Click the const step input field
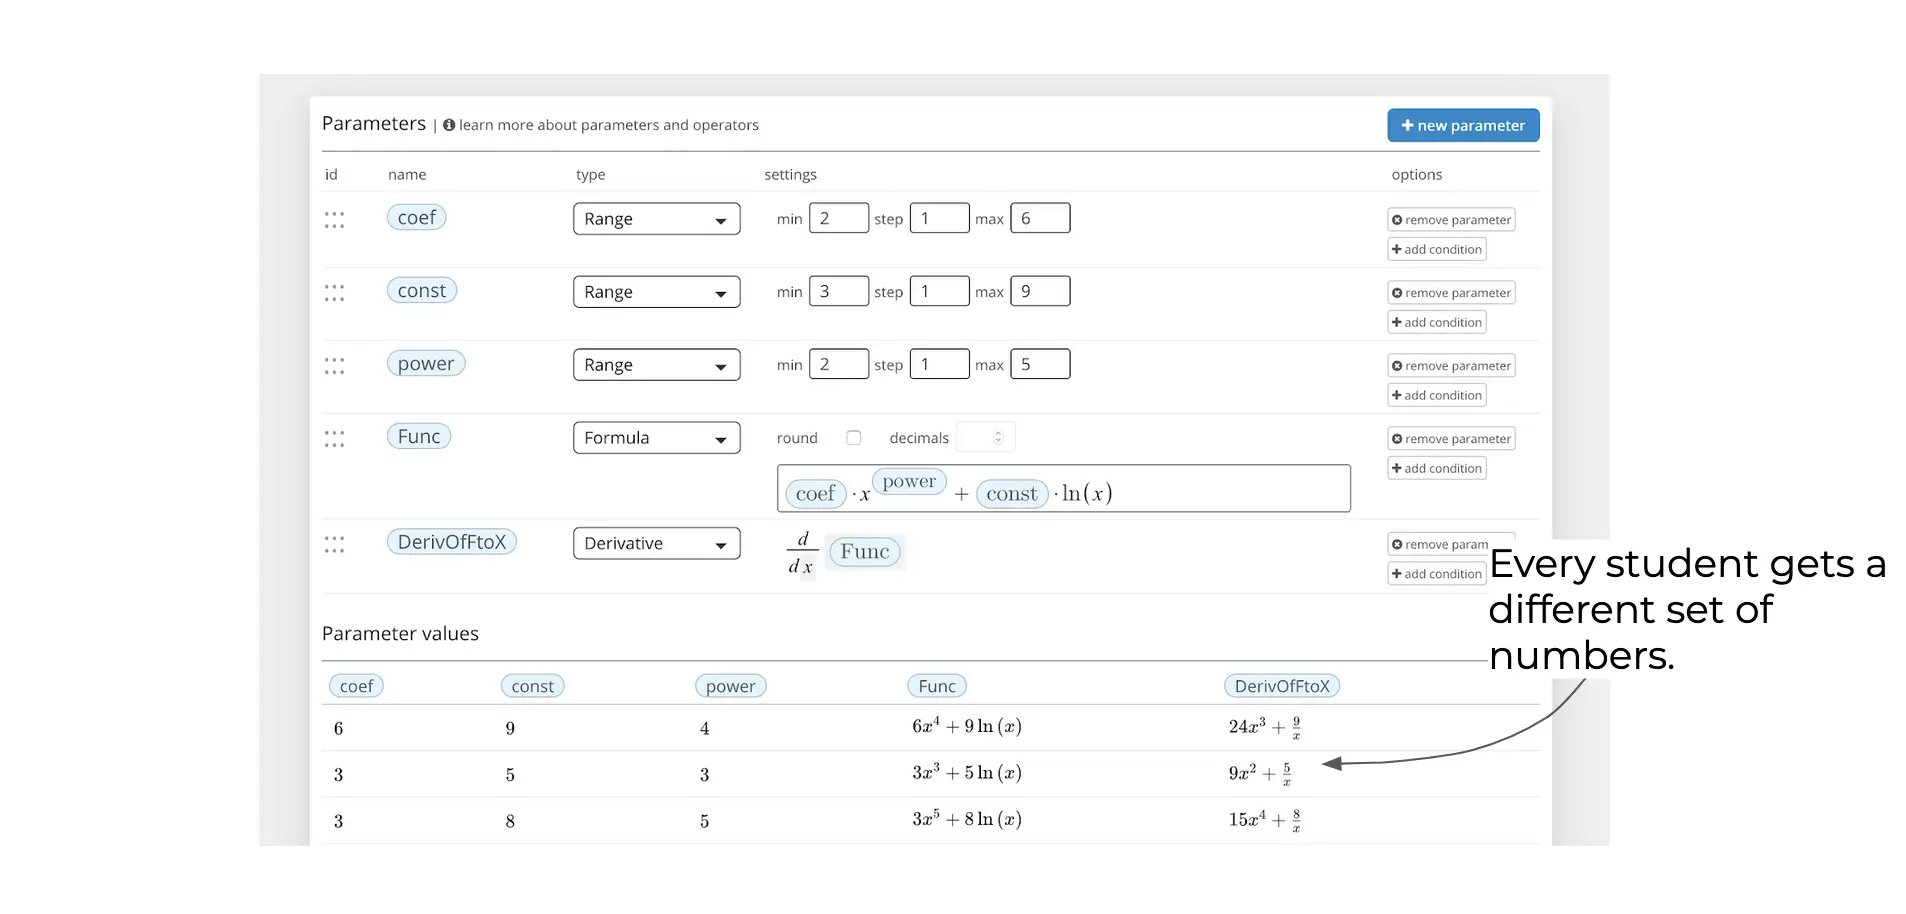1906x914 pixels. pyautogui.click(x=939, y=291)
